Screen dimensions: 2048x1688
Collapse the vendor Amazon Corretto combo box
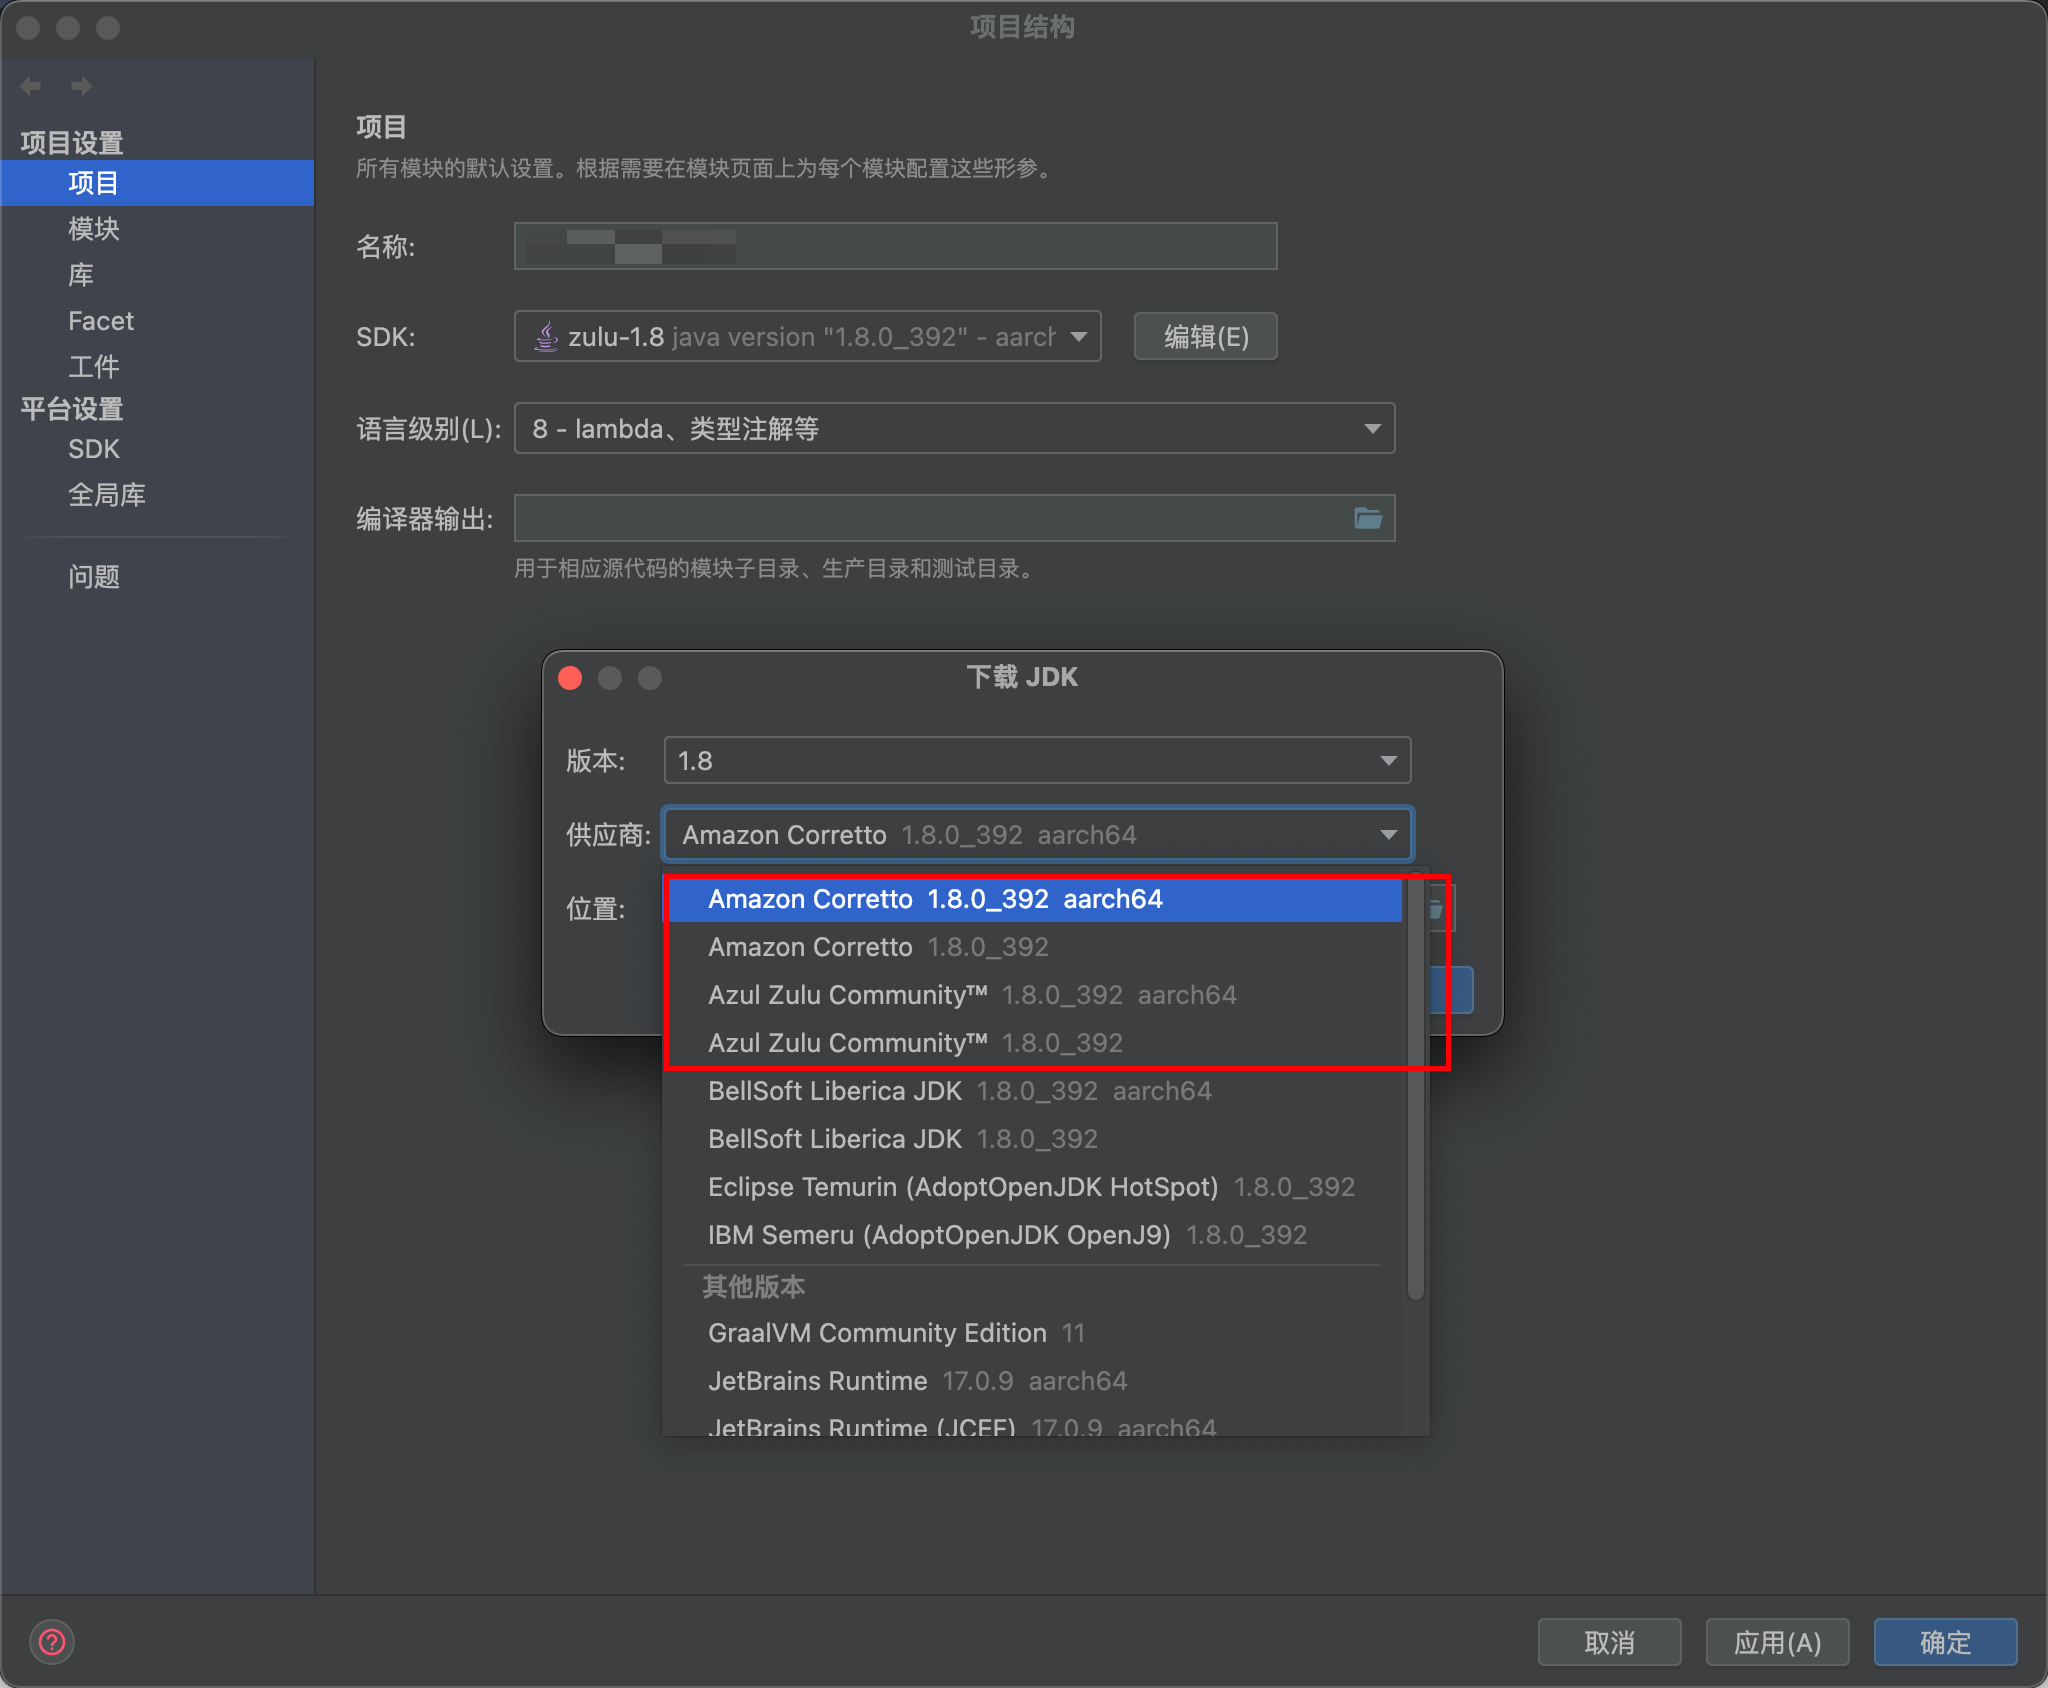pyautogui.click(x=1388, y=834)
